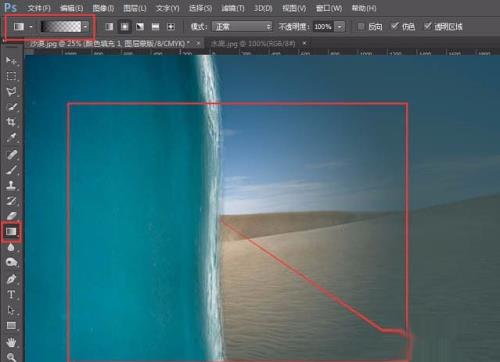
Task: Toggle the 仿色 dither checkbox
Action: 395,26
